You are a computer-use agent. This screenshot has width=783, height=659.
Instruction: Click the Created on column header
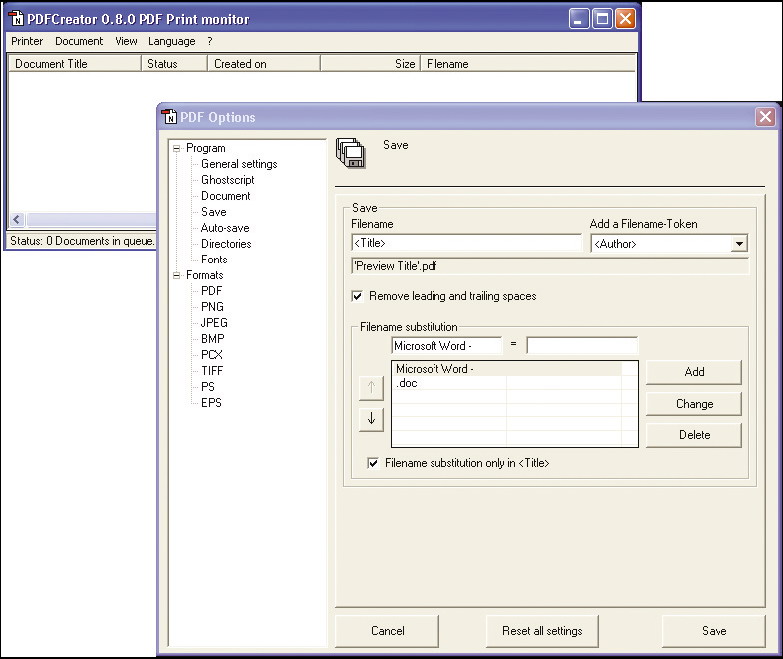[x=264, y=64]
